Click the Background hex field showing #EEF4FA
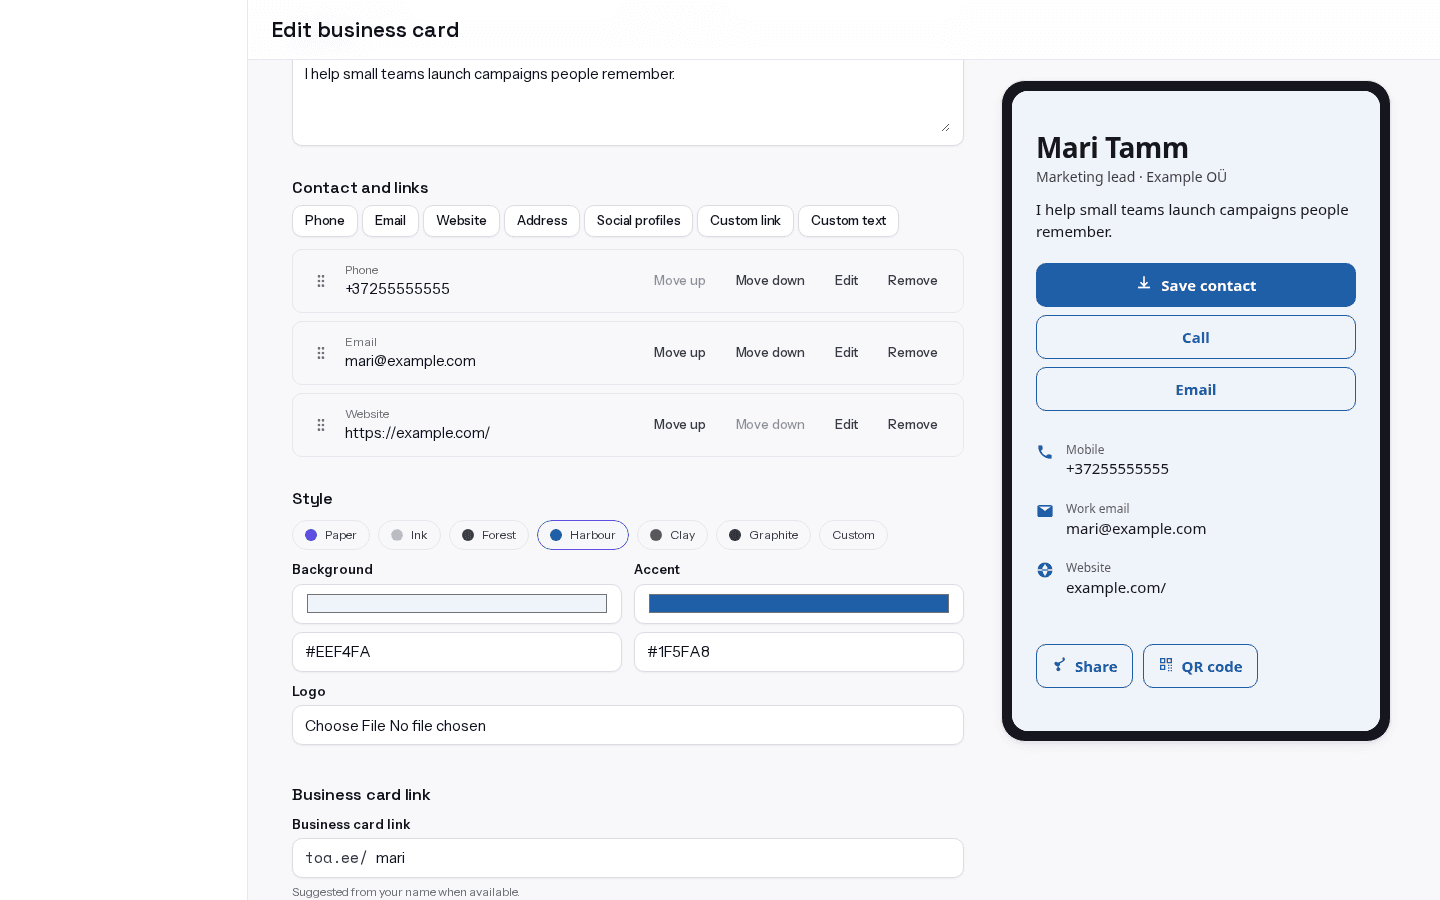Image resolution: width=1440 pixels, height=900 pixels. [457, 652]
